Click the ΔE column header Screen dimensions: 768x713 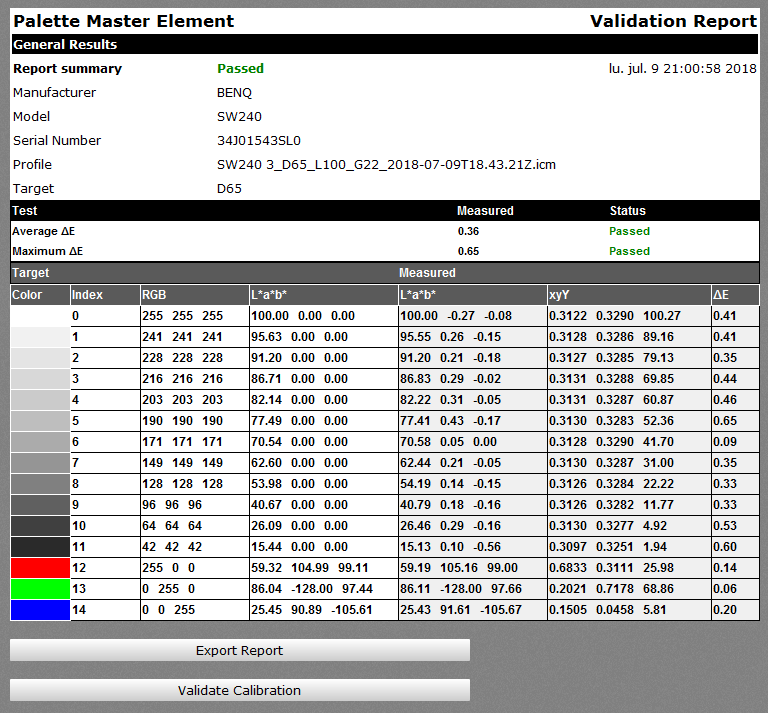point(722,295)
